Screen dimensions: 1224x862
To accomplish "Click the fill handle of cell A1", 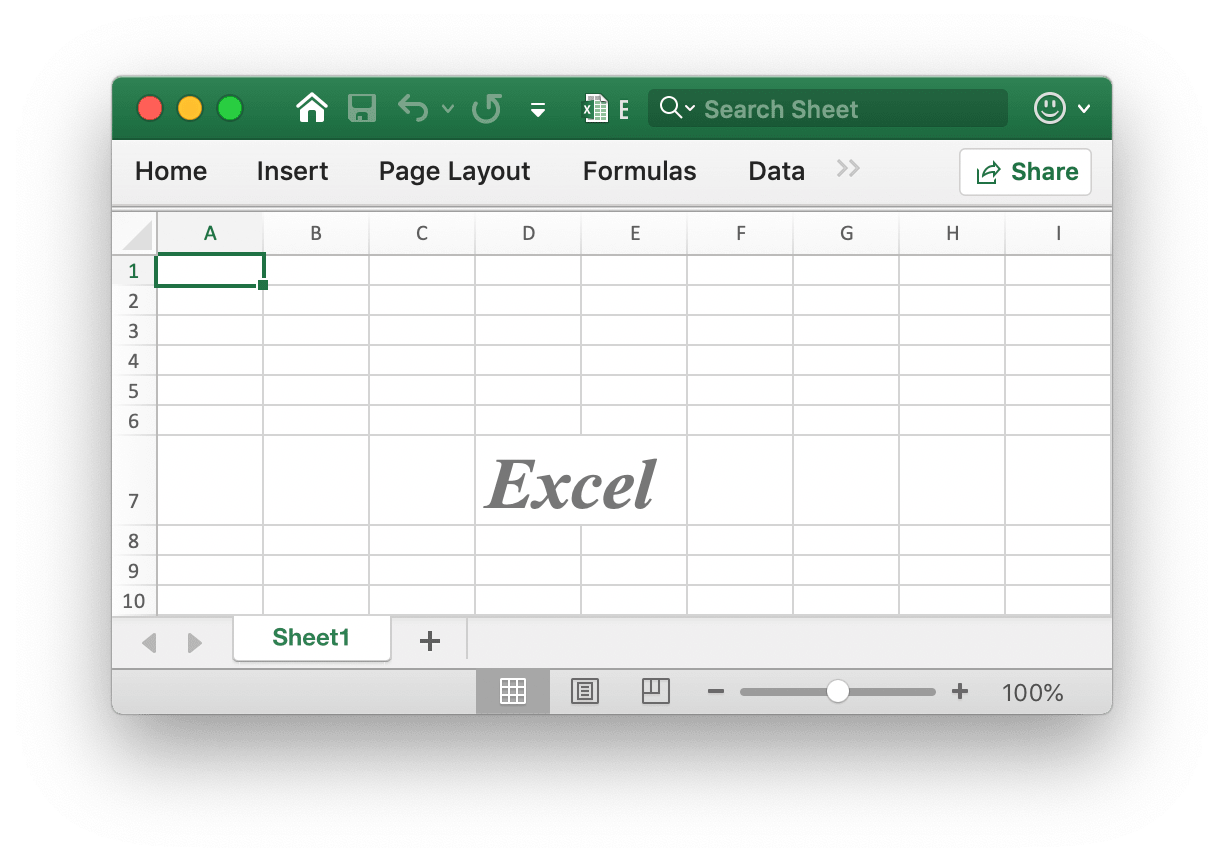I will [x=263, y=286].
